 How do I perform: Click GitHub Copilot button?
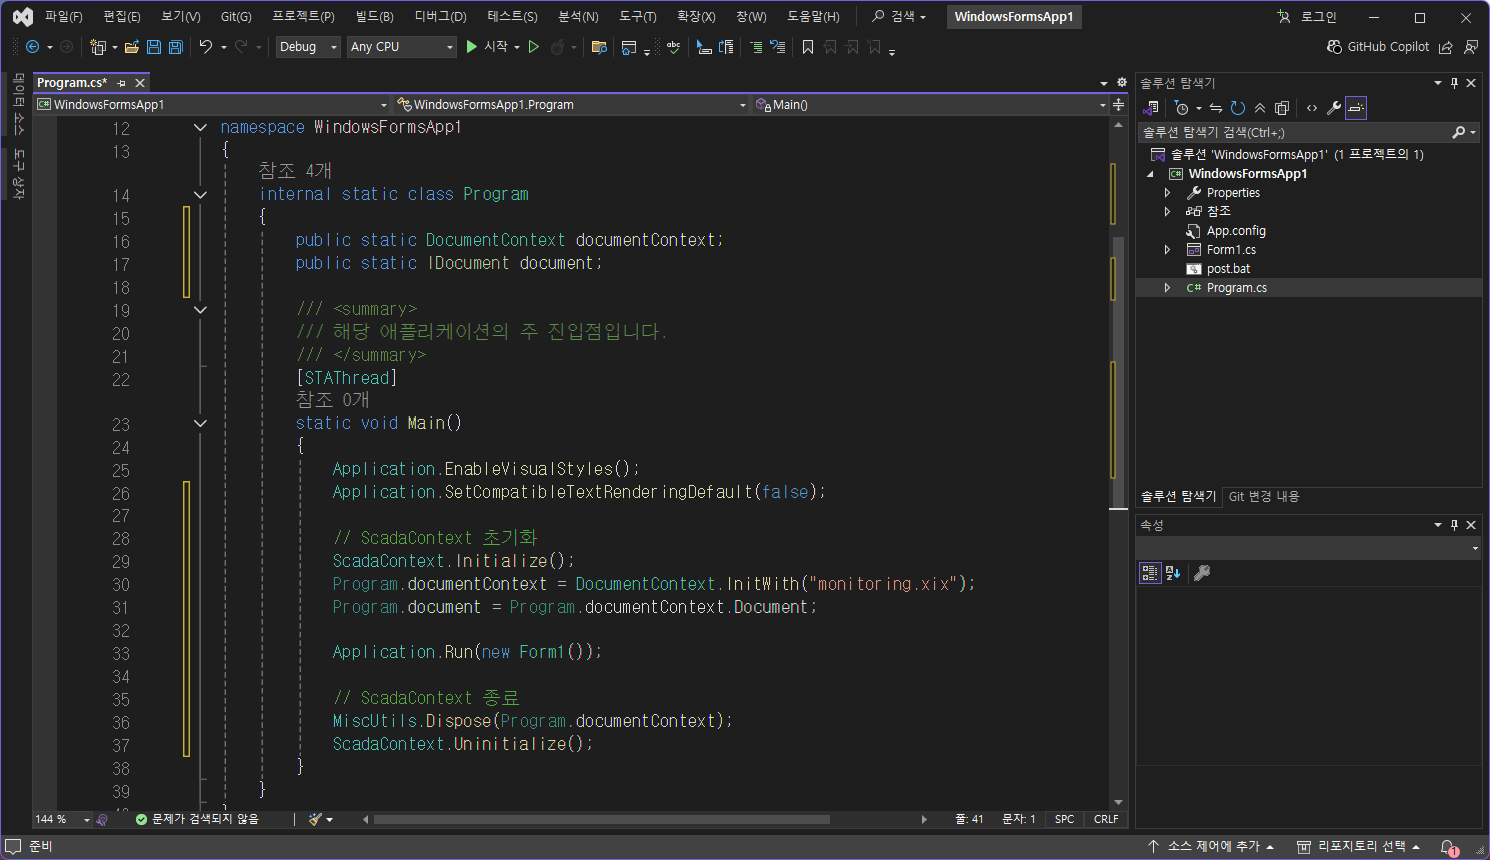pyautogui.click(x=1377, y=47)
